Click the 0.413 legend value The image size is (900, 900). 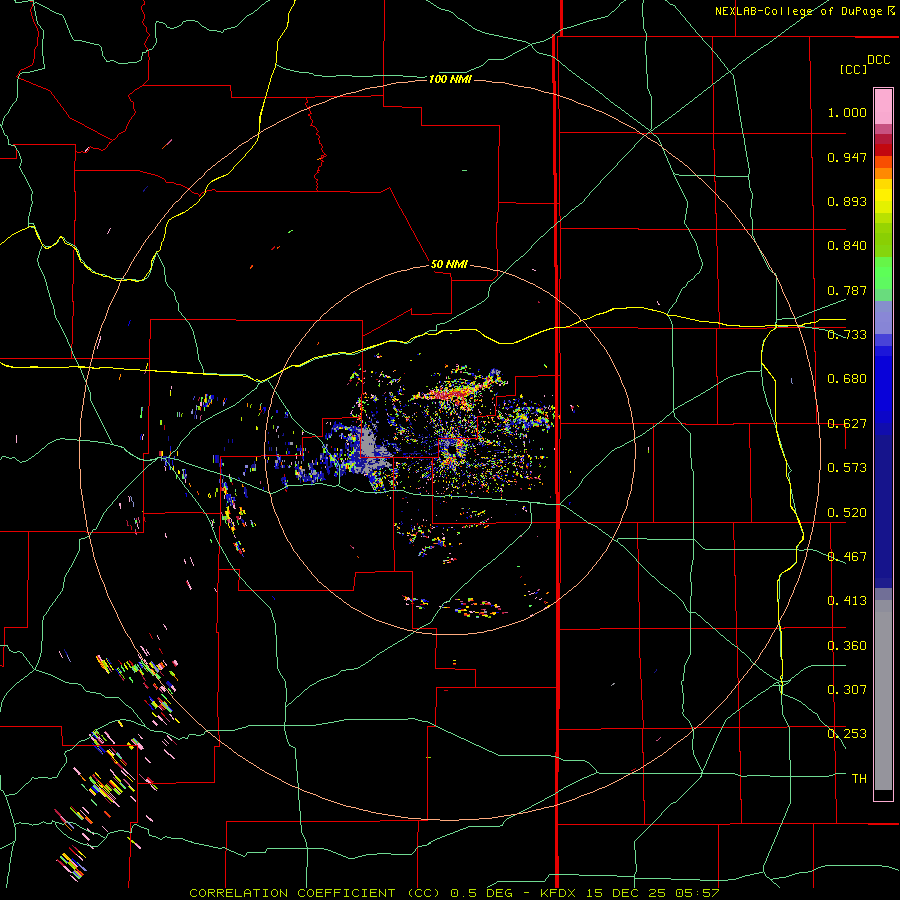pos(847,601)
